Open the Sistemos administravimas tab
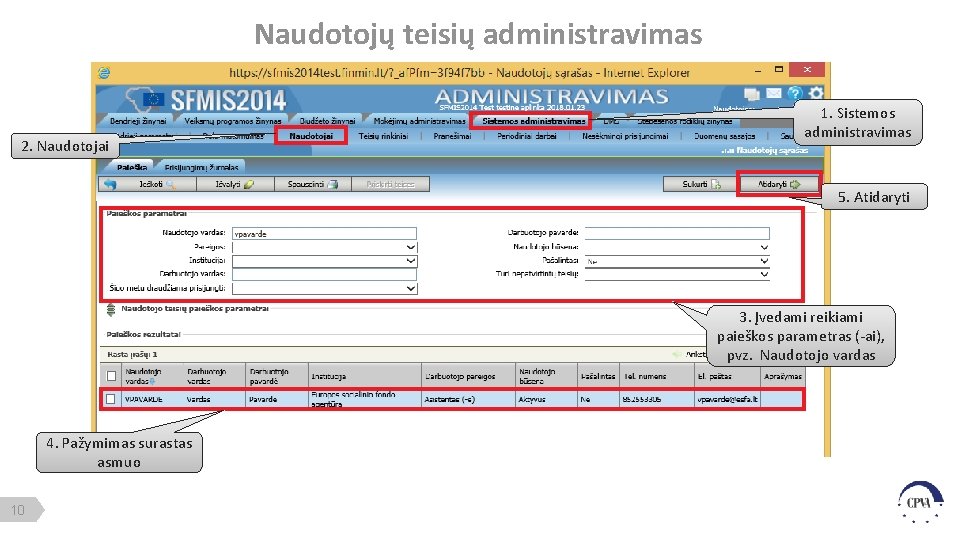960x540 pixels. [533, 121]
